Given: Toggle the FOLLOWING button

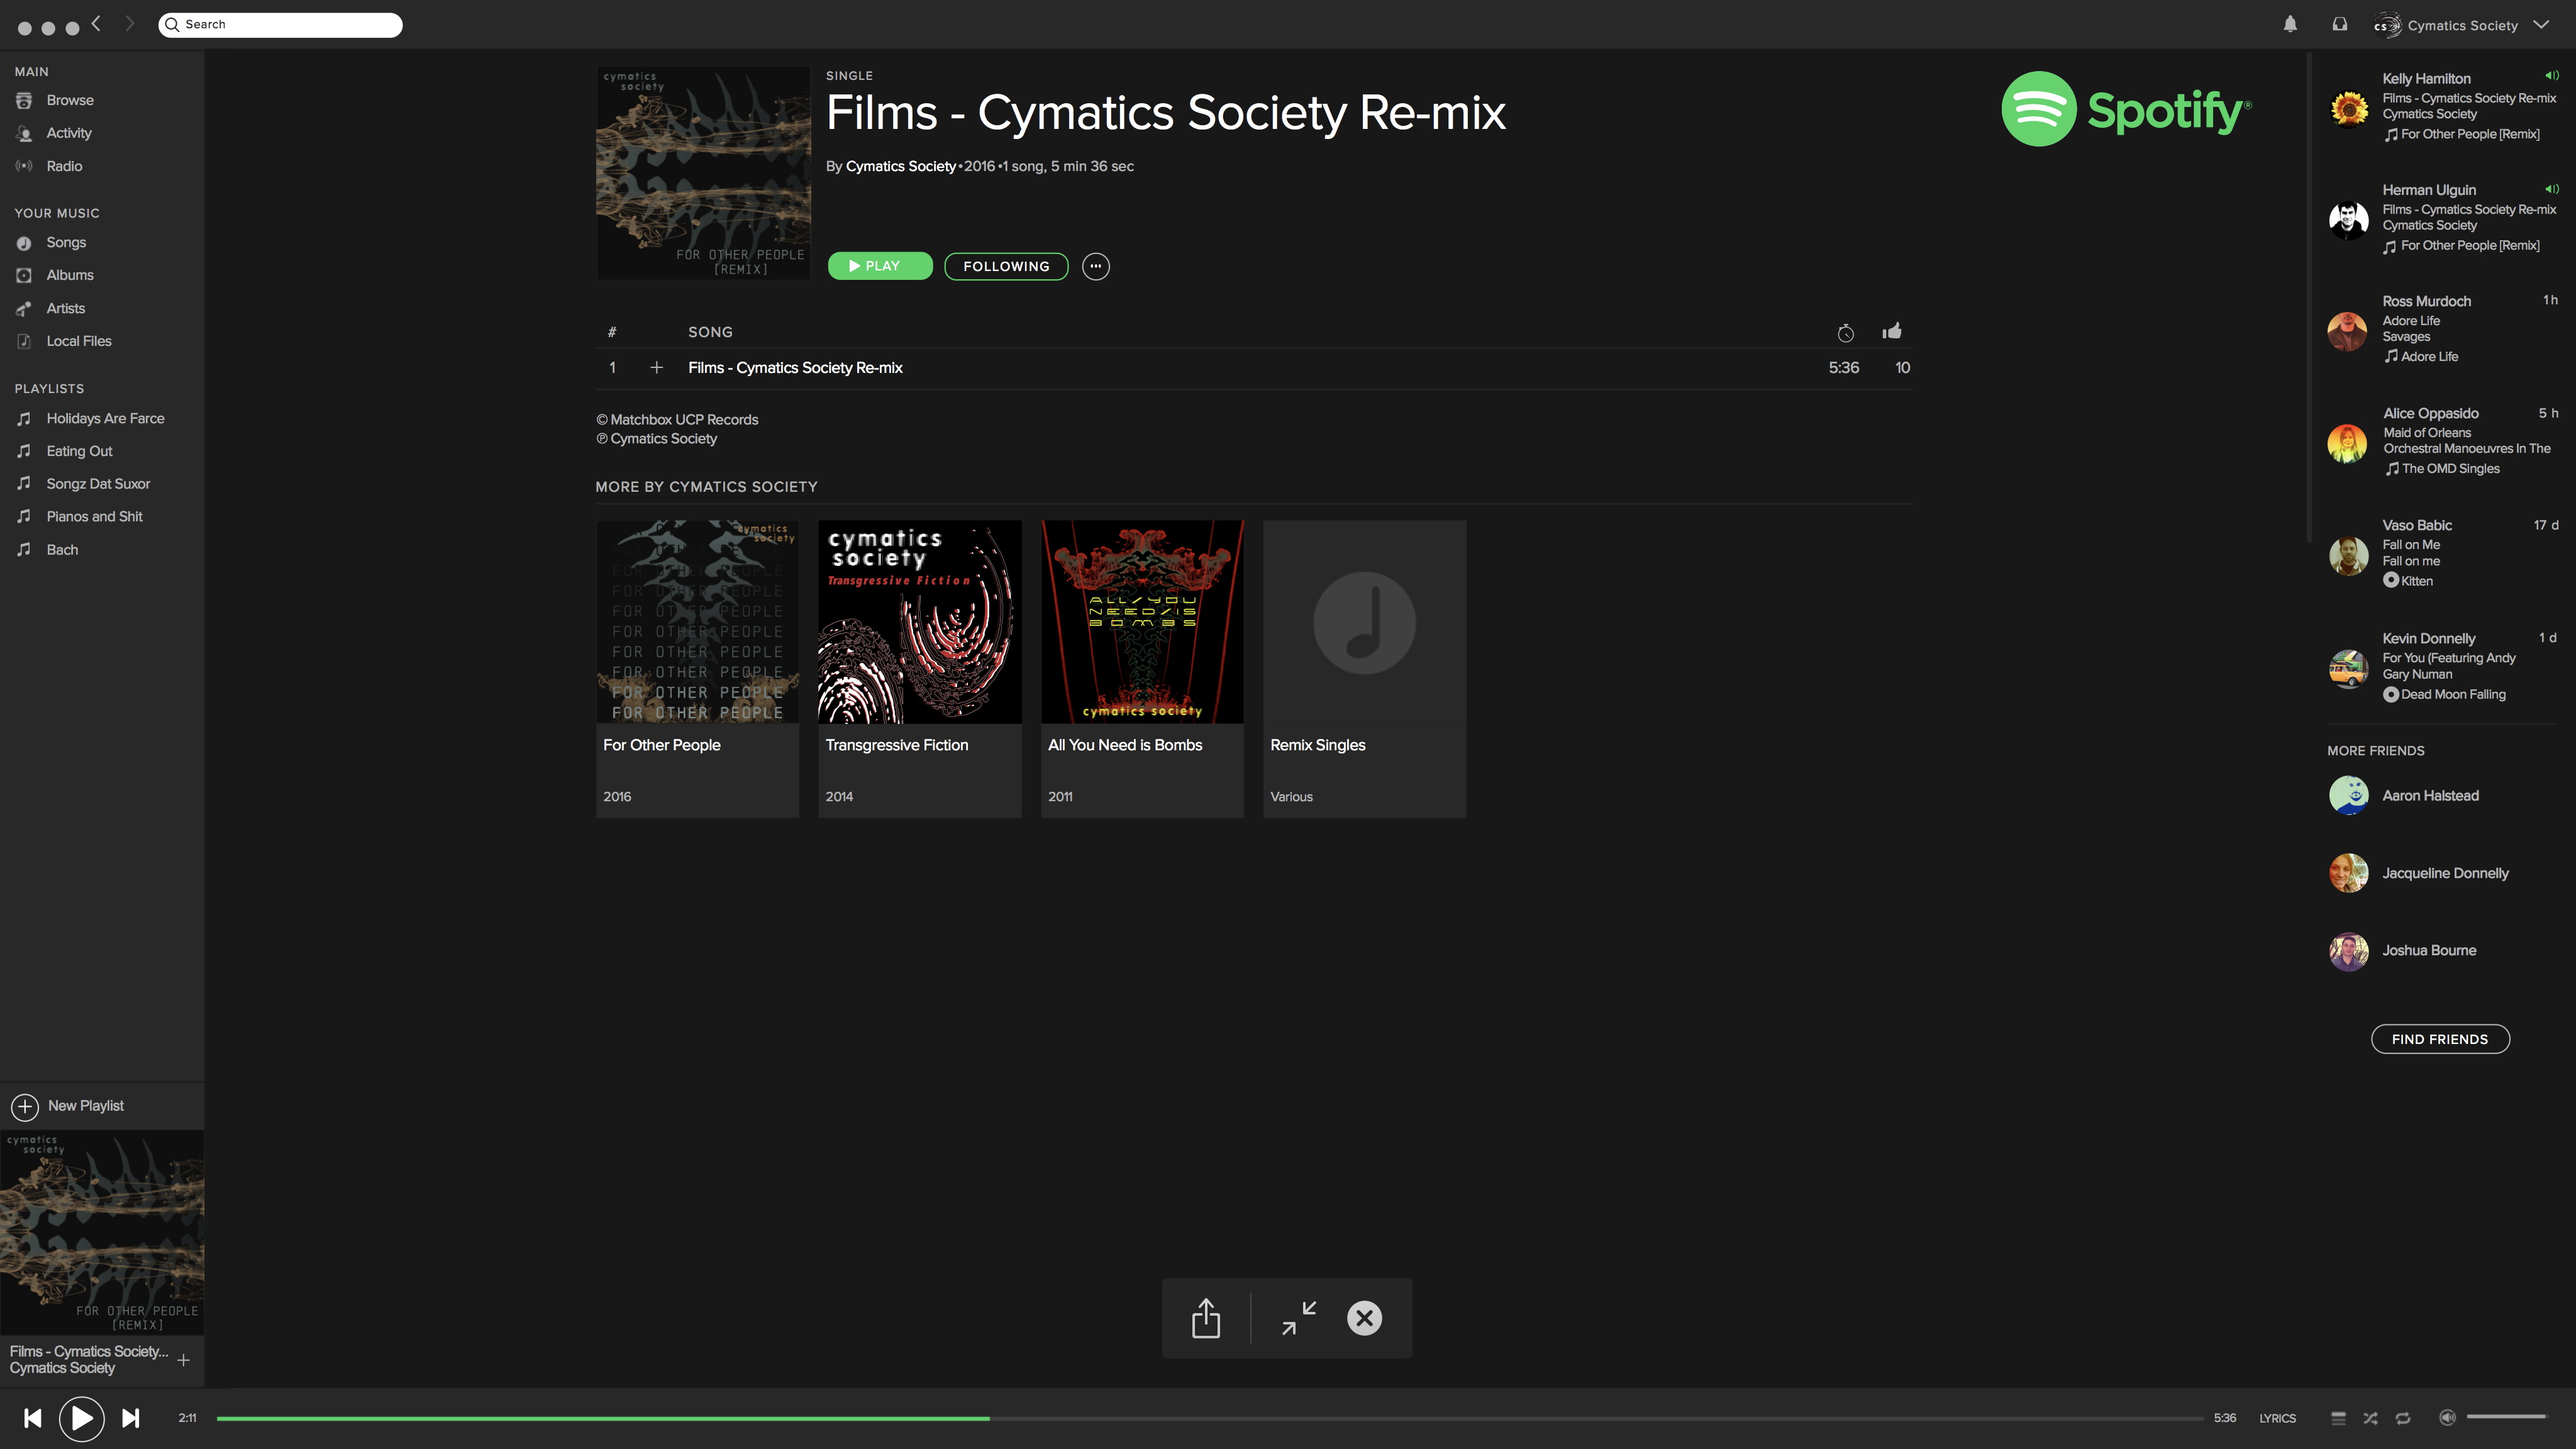Looking at the screenshot, I should tap(1006, 266).
